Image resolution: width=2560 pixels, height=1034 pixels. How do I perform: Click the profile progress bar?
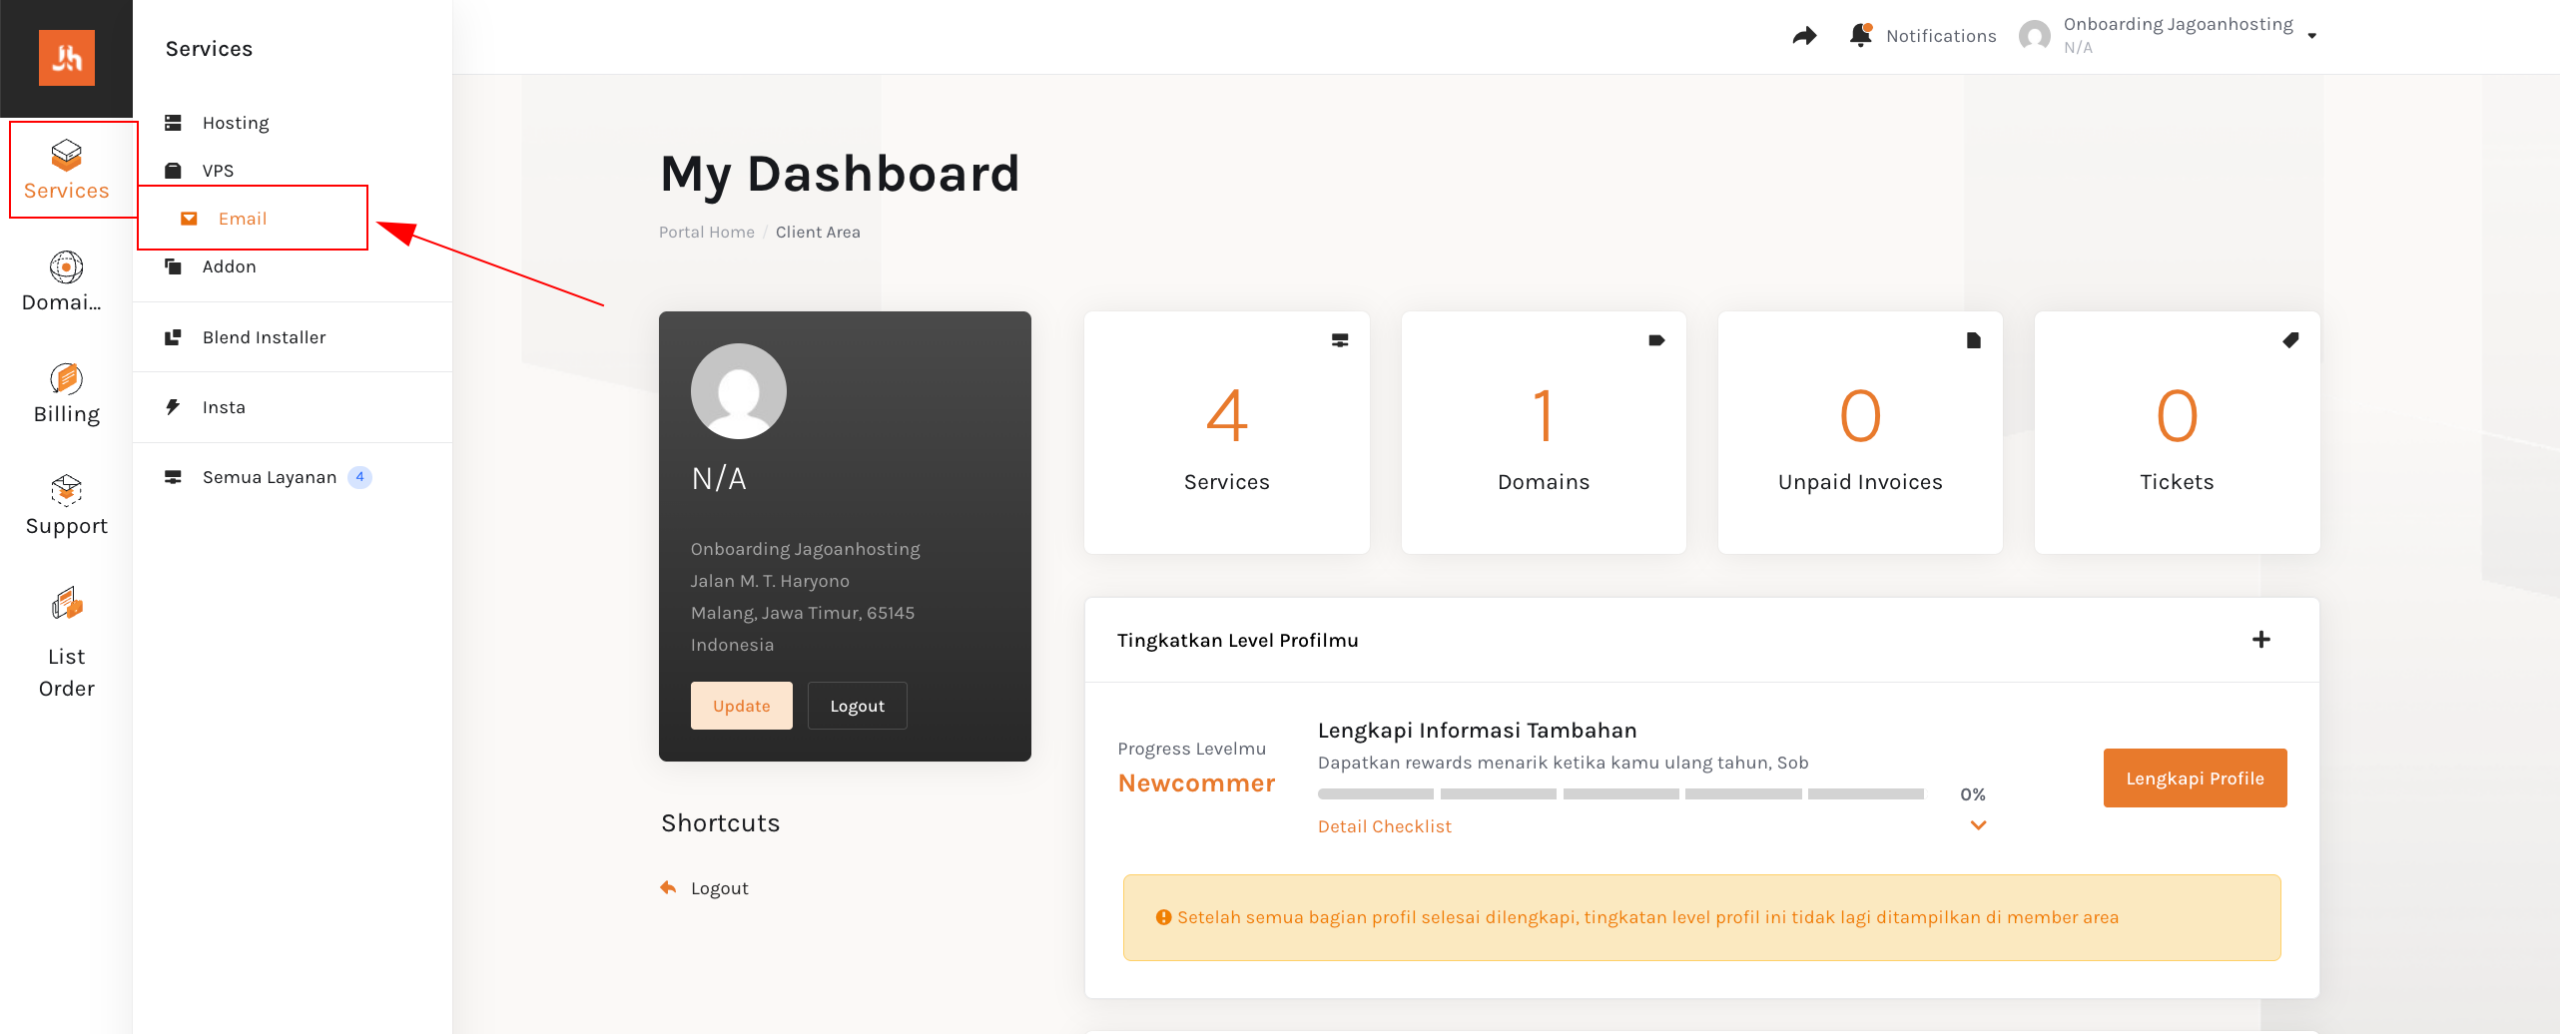[x=1620, y=794]
